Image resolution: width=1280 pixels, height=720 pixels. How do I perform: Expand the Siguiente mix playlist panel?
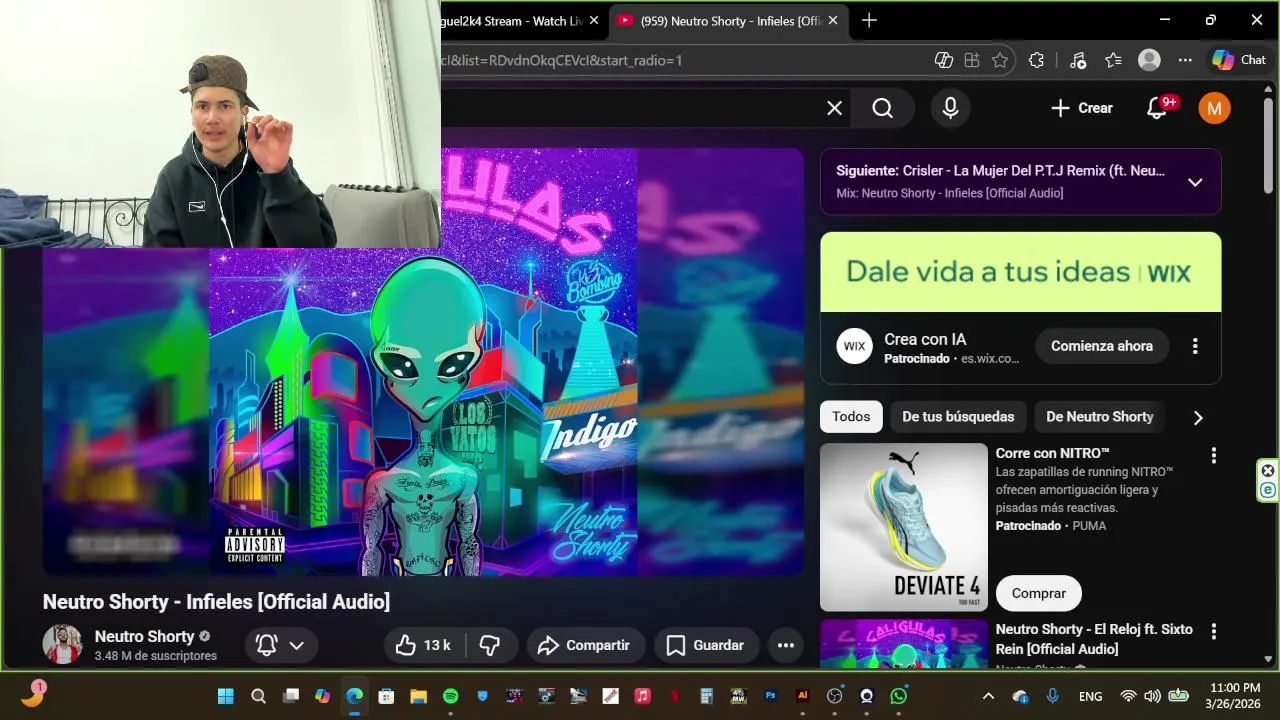pyautogui.click(x=1194, y=182)
